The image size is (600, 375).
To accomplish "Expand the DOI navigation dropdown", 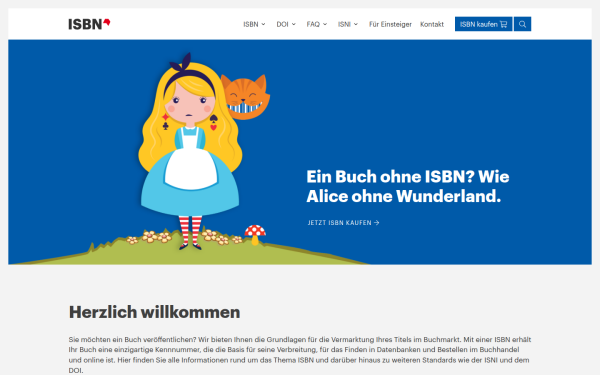I will (286, 24).
